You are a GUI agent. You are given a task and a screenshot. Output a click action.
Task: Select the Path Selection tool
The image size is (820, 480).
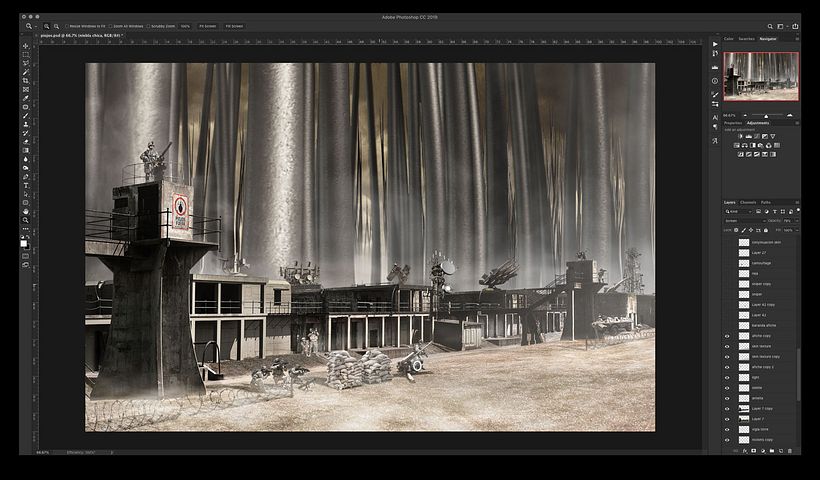pyautogui.click(x=26, y=194)
